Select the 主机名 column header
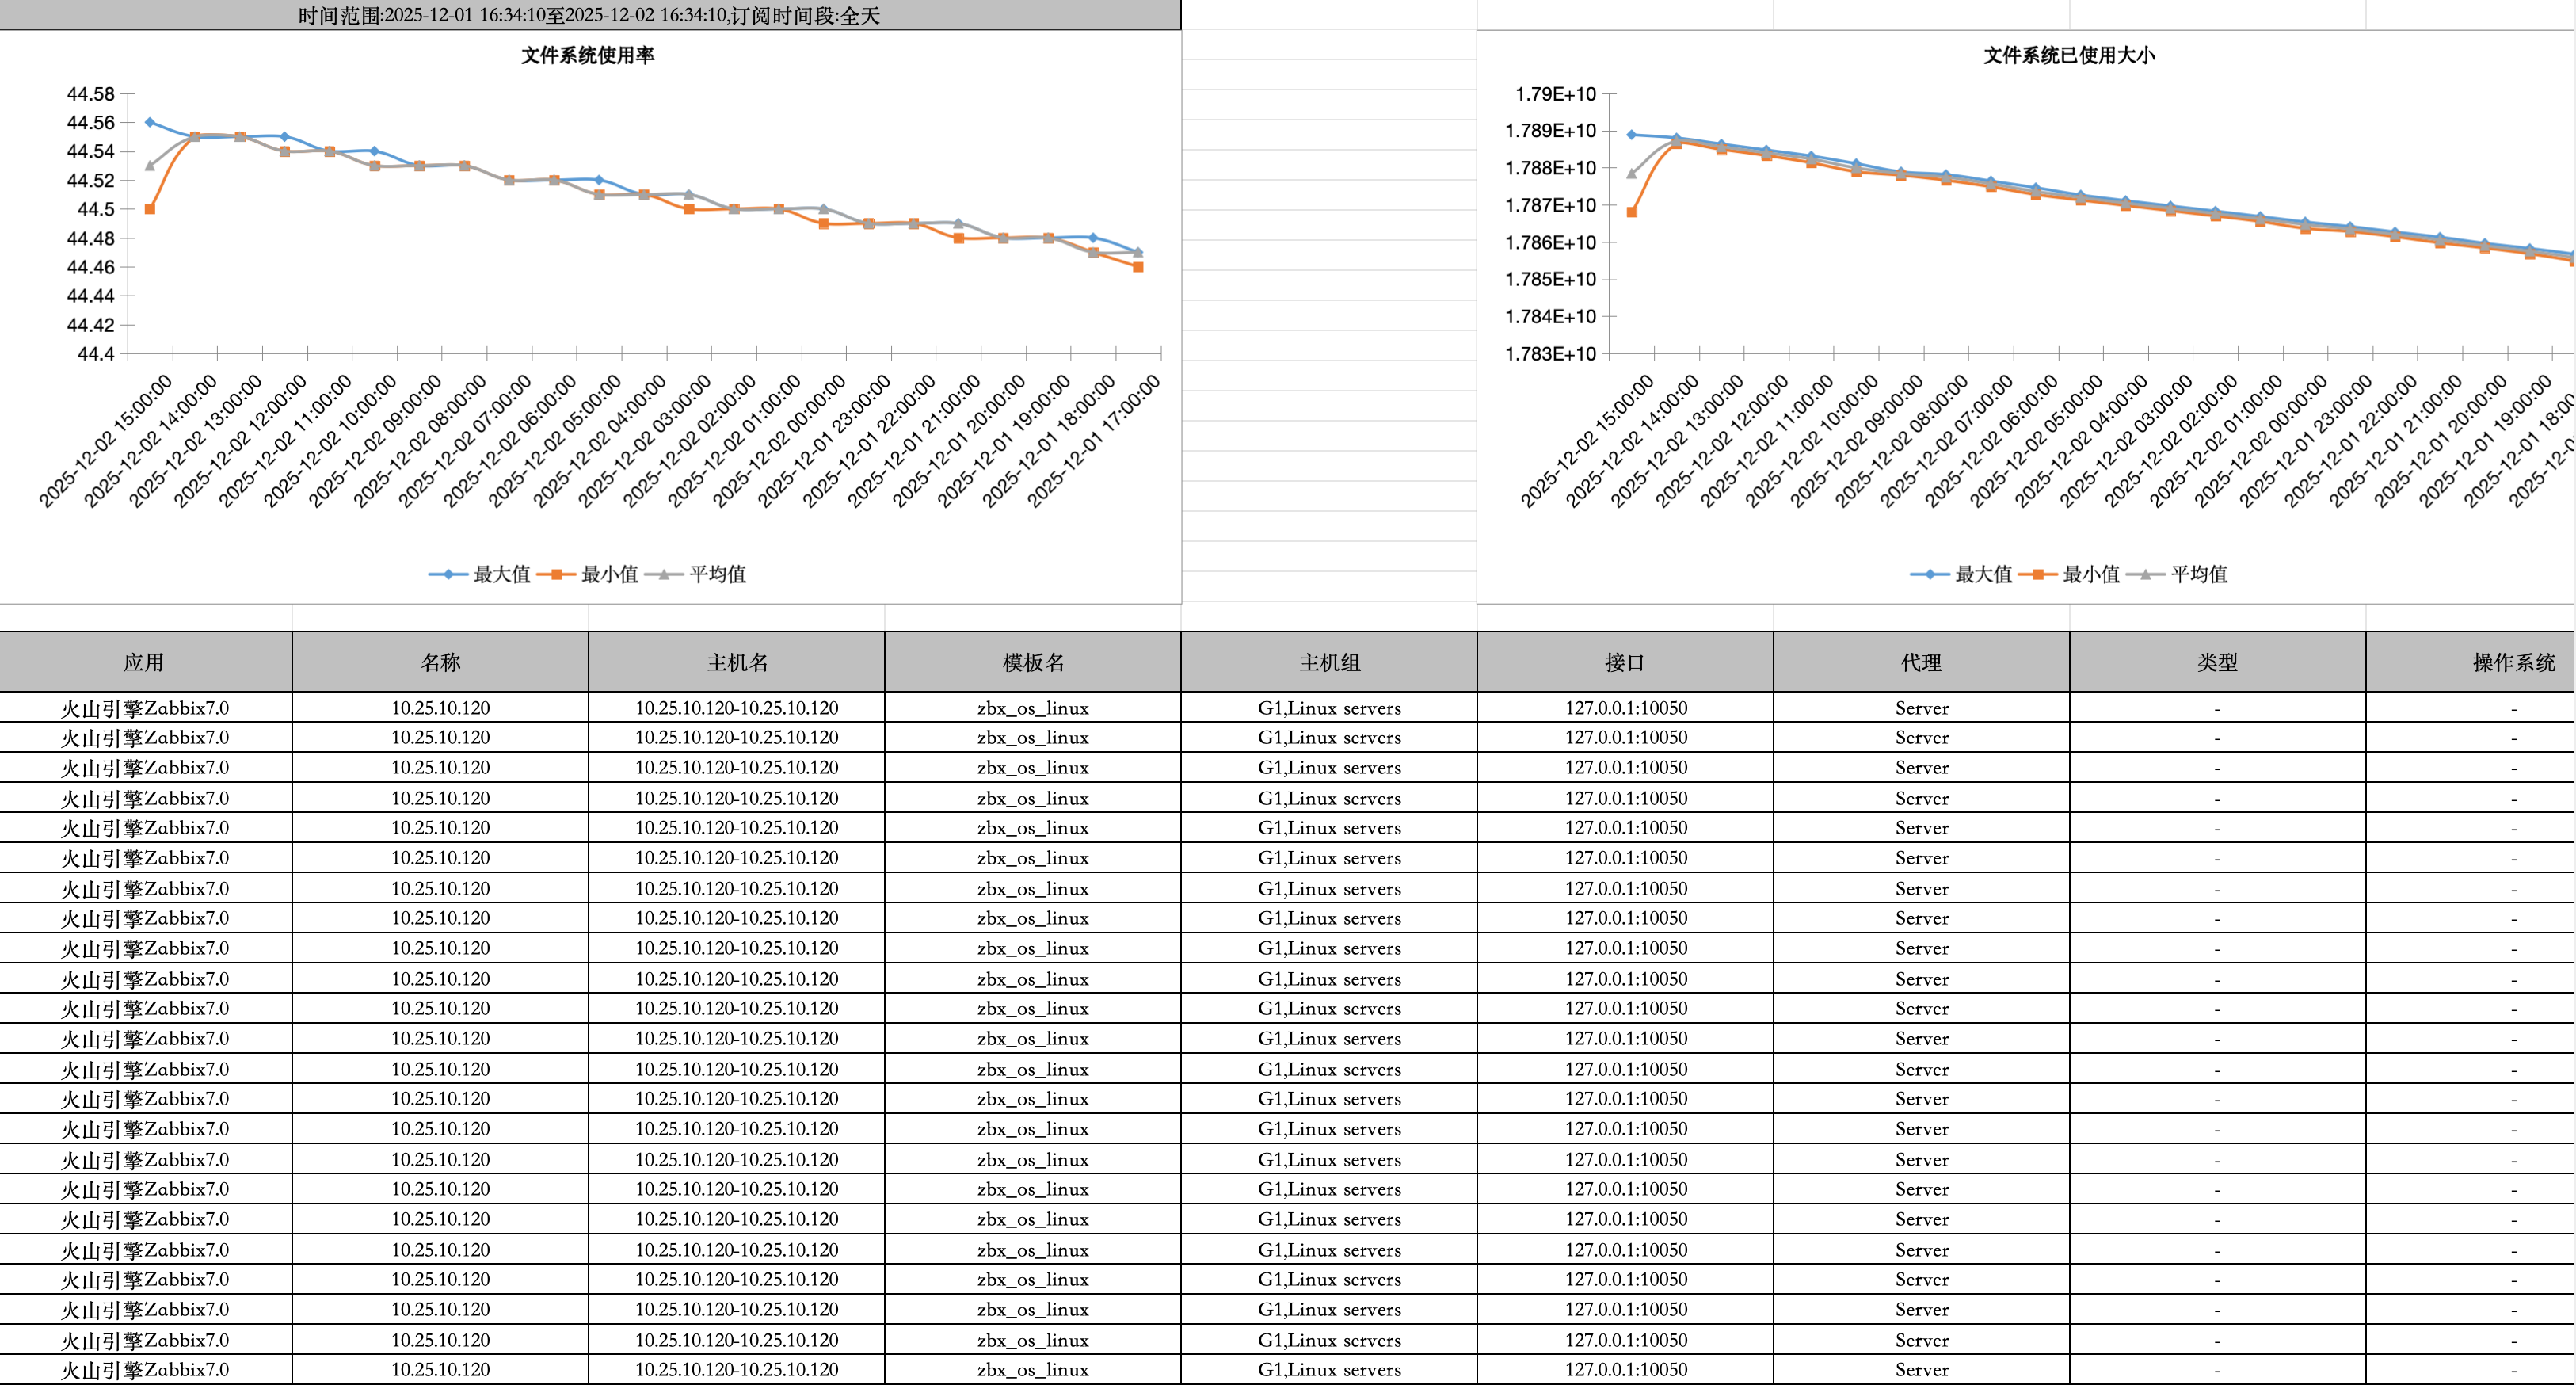 point(737,662)
